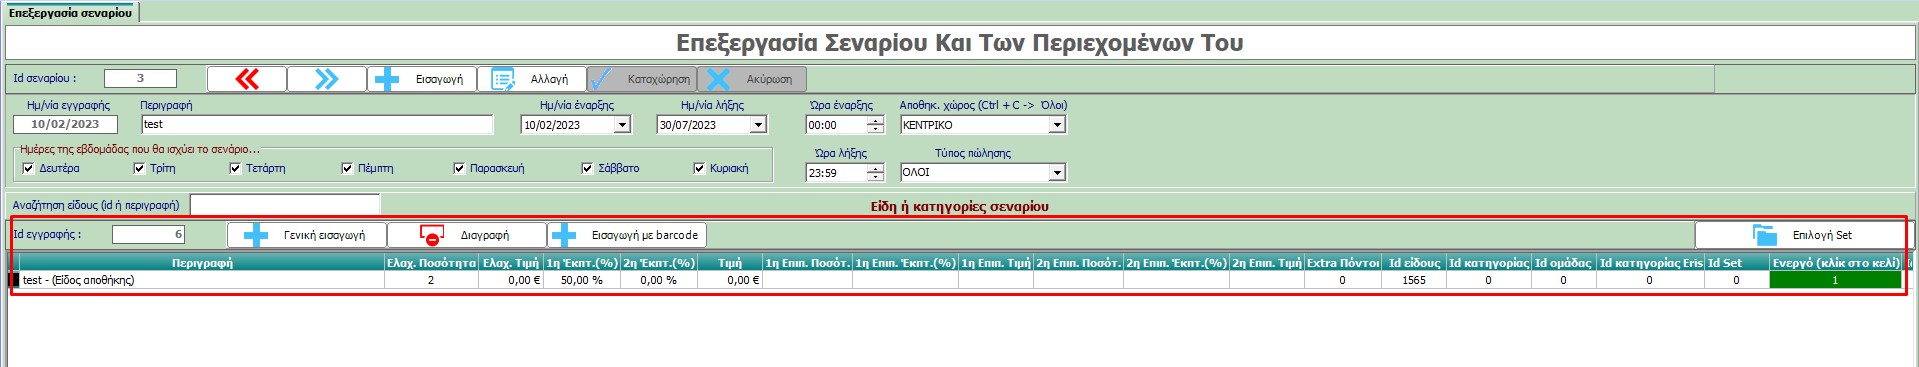
Task: Click the black row indicator marker
Action: [x=14, y=280]
